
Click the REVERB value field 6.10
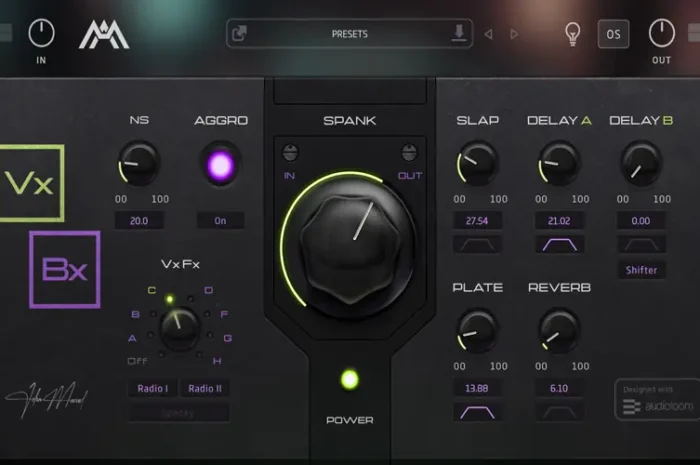(x=559, y=388)
